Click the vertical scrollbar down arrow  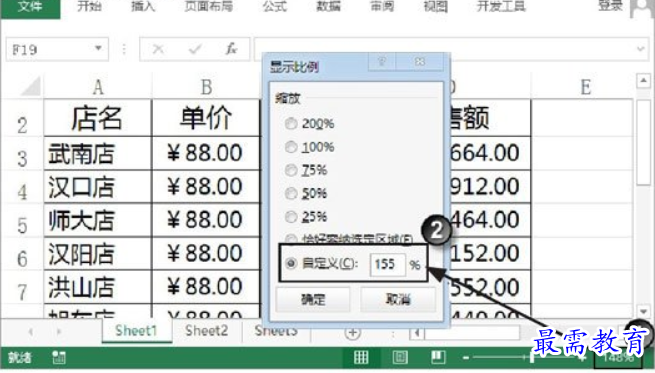643,312
